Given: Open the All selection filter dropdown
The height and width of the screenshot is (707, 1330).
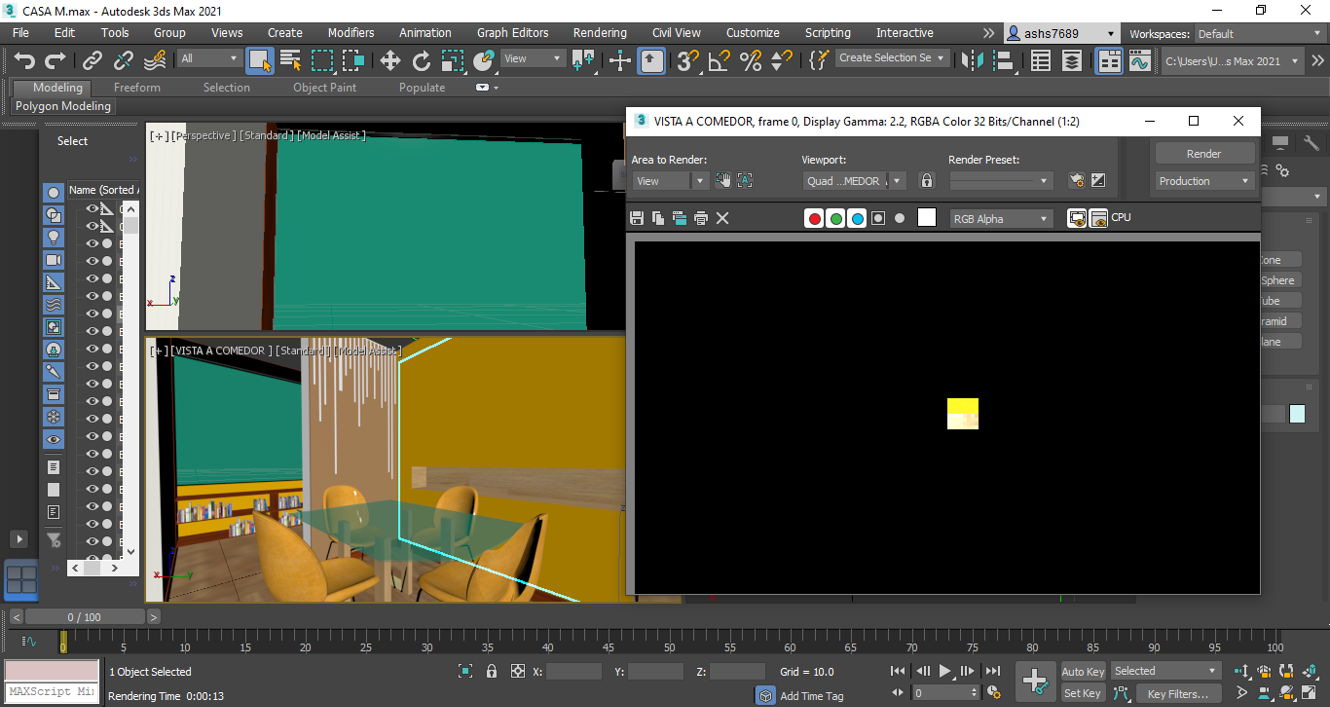Looking at the screenshot, I should pyautogui.click(x=209, y=59).
